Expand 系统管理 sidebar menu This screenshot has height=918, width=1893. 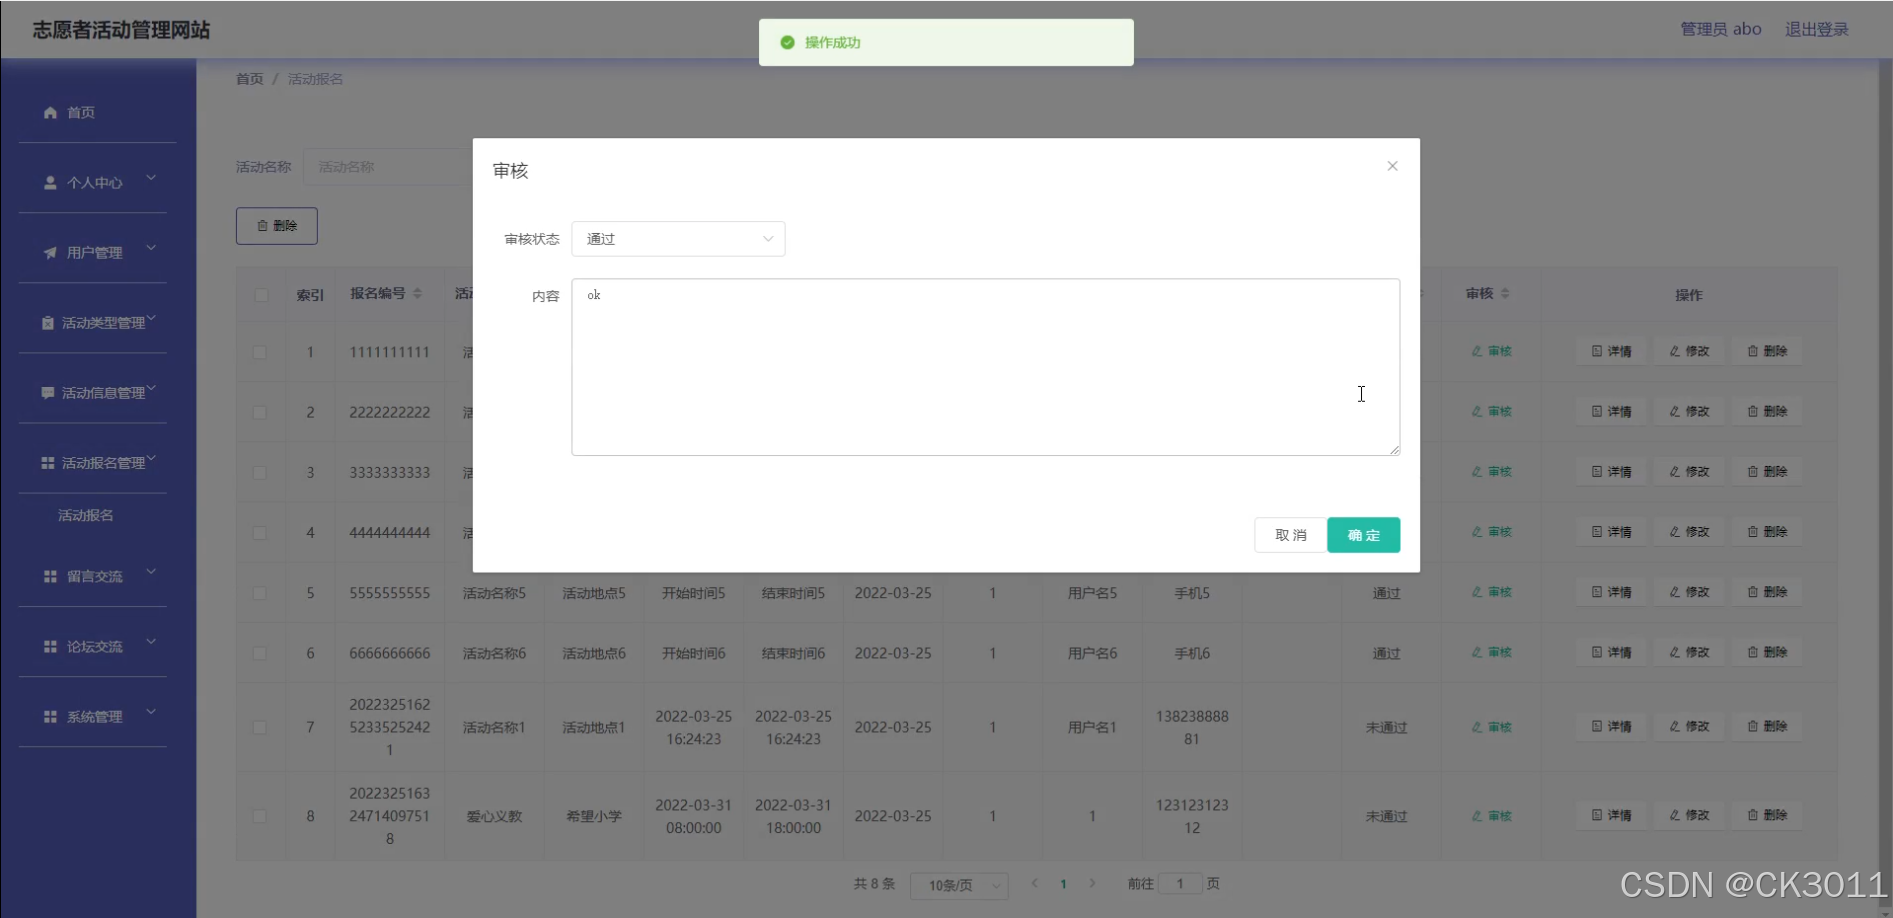97,717
